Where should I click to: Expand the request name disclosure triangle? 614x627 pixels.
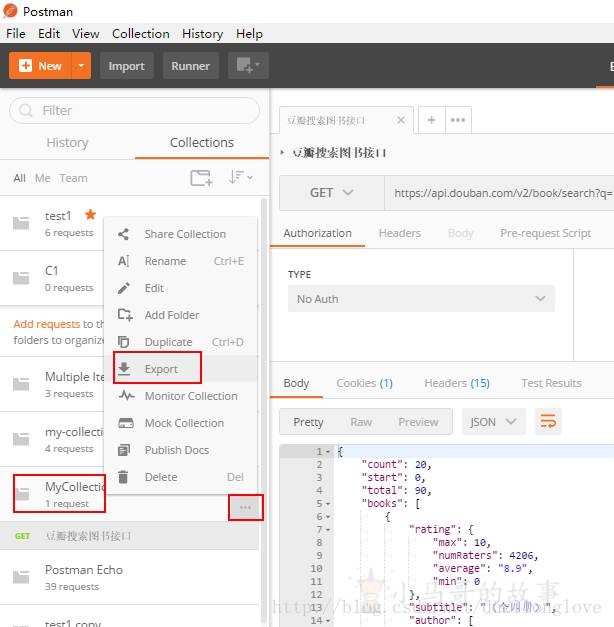click(x=282, y=152)
